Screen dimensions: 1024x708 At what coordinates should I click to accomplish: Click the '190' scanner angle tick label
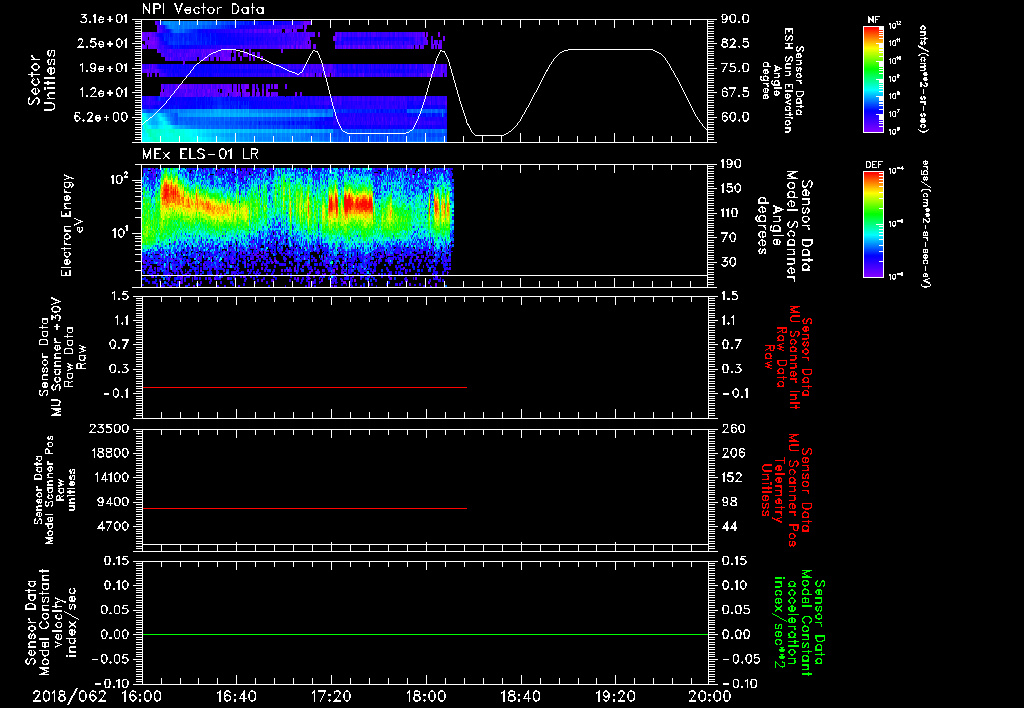coord(731,164)
